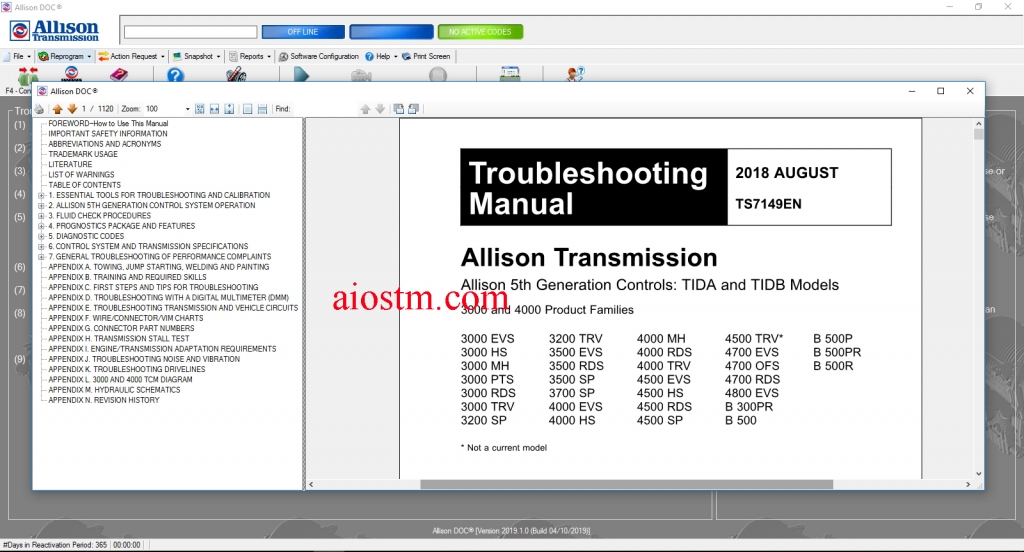Click the grayed video camera icon

pyautogui.click(x=361, y=75)
